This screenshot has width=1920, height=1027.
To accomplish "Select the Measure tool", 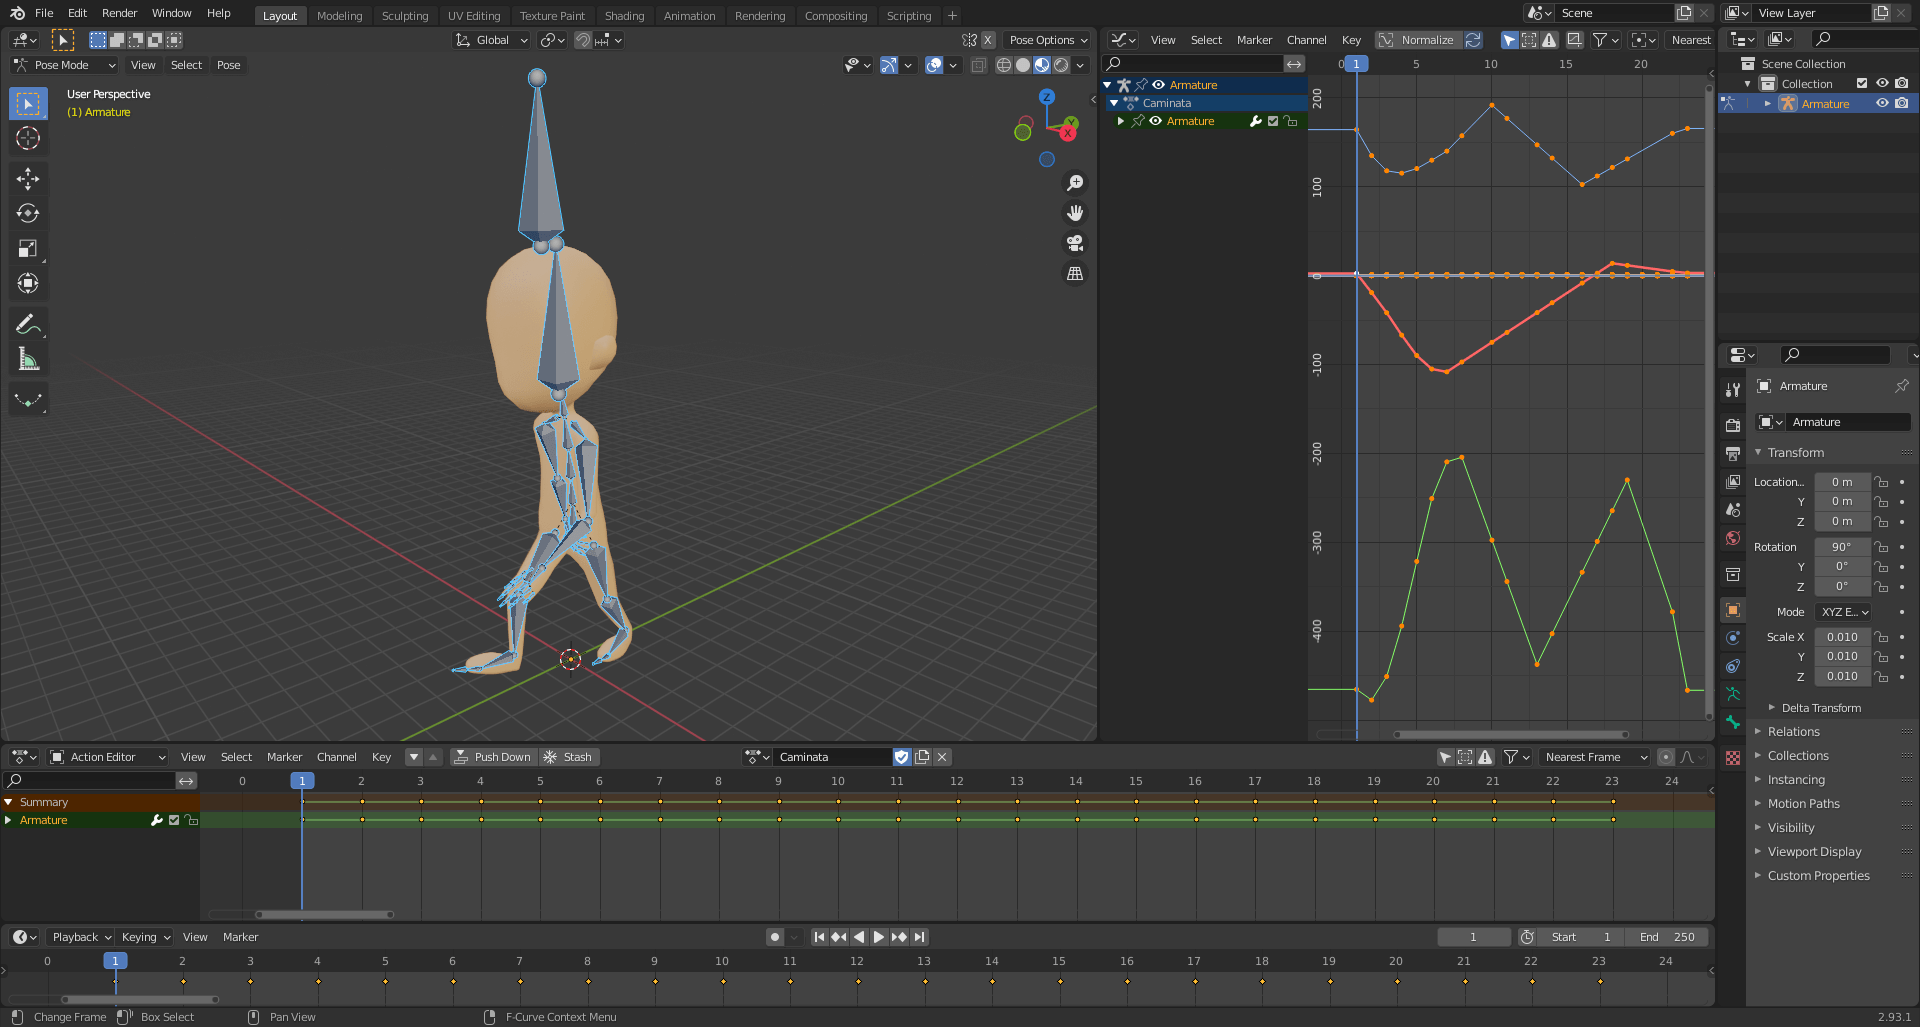I will click(28, 359).
